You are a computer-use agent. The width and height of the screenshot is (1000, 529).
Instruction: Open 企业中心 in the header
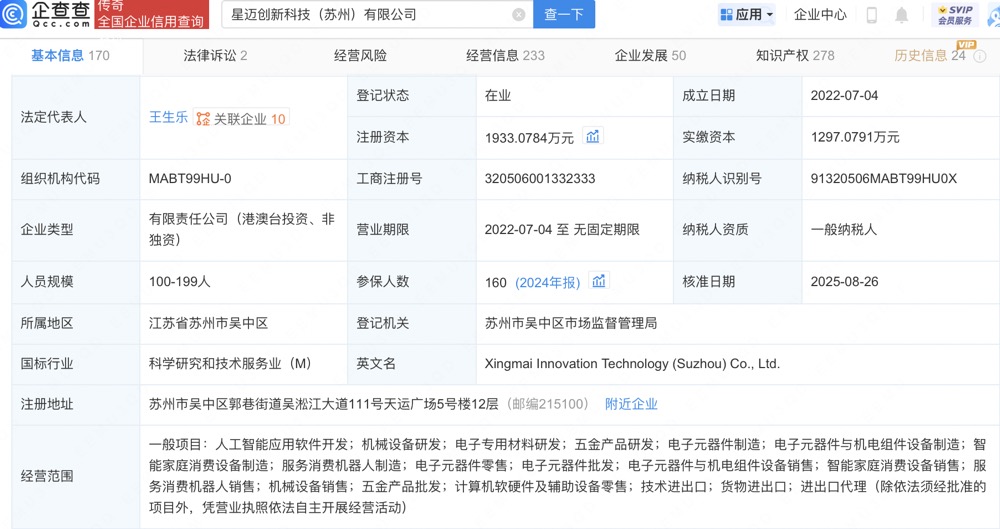pyautogui.click(x=820, y=15)
